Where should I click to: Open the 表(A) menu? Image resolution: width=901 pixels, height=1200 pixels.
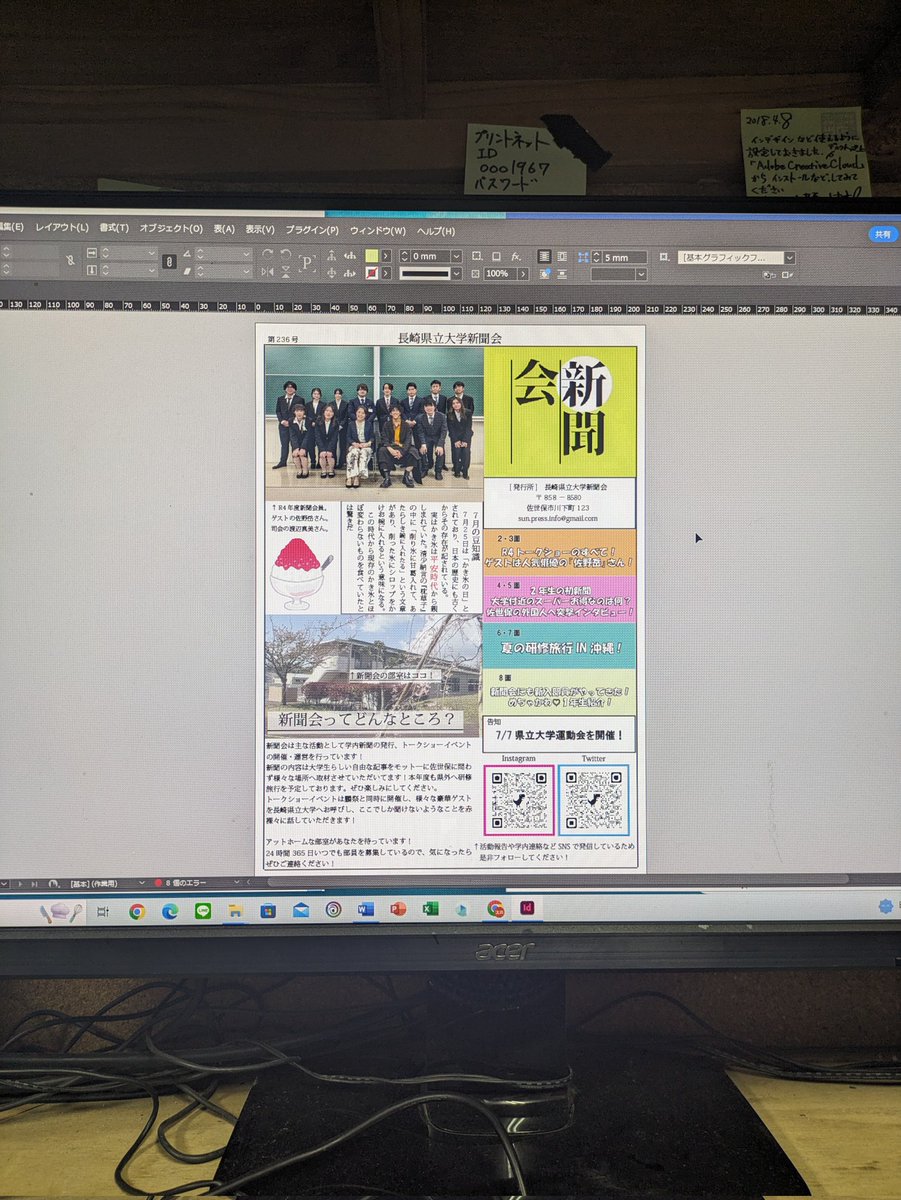tap(224, 229)
